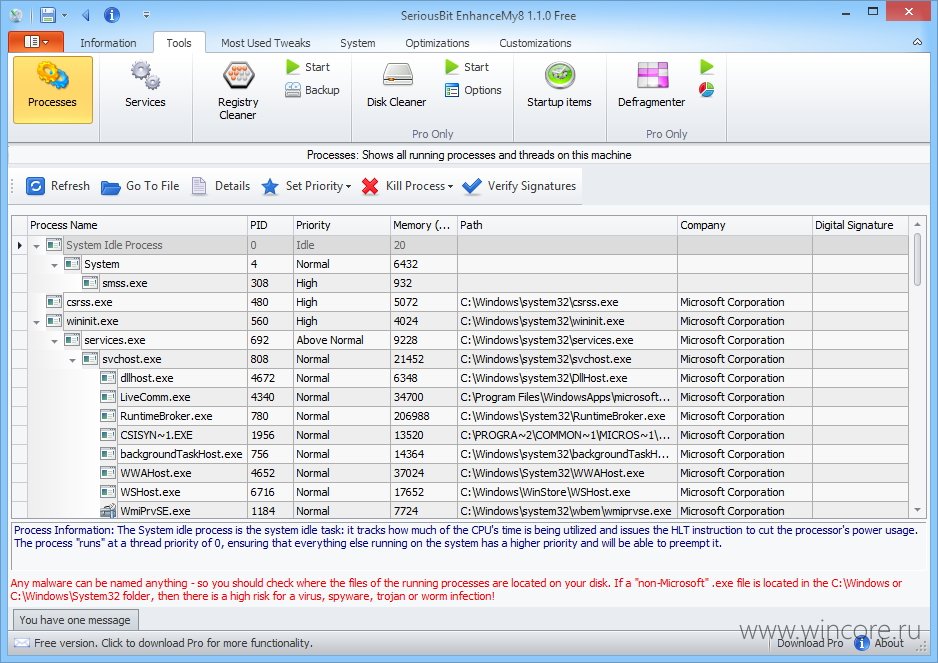Viewport: 938px width, 663px height.
Task: Switch to the Tools tab
Action: point(179,42)
